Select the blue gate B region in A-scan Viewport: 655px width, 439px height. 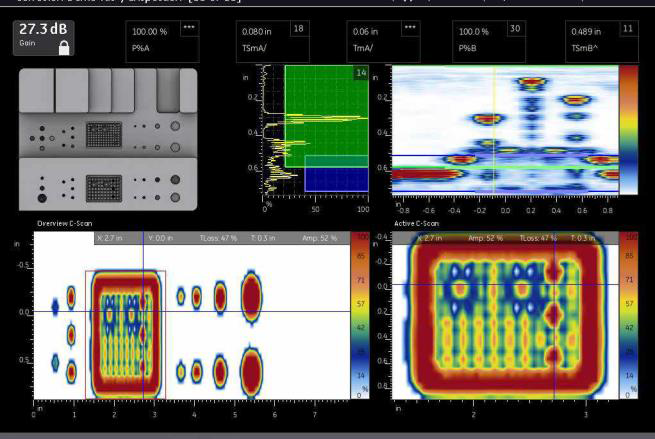coord(337,174)
